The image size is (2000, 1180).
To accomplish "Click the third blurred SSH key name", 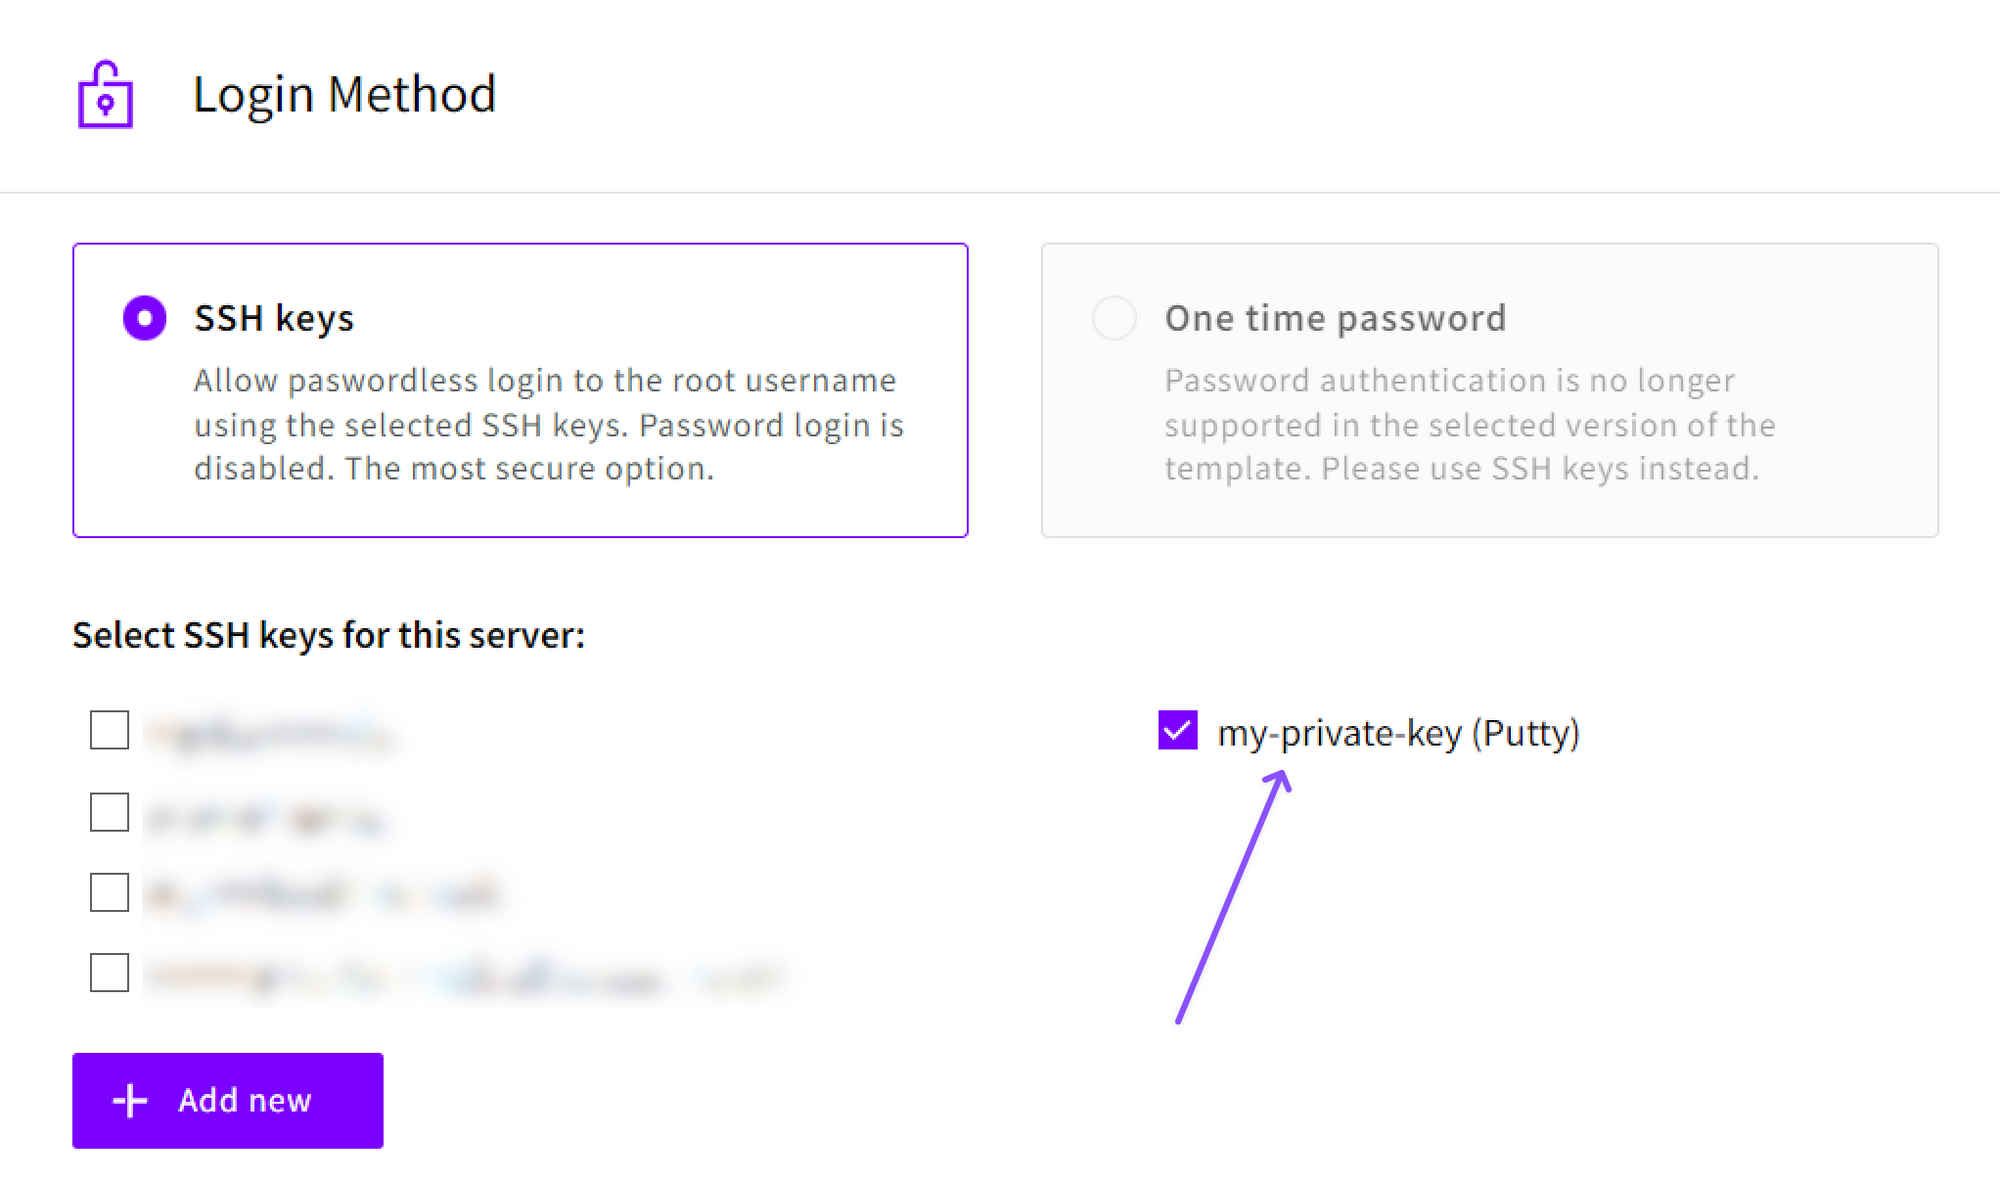I will pyautogui.click(x=320, y=894).
